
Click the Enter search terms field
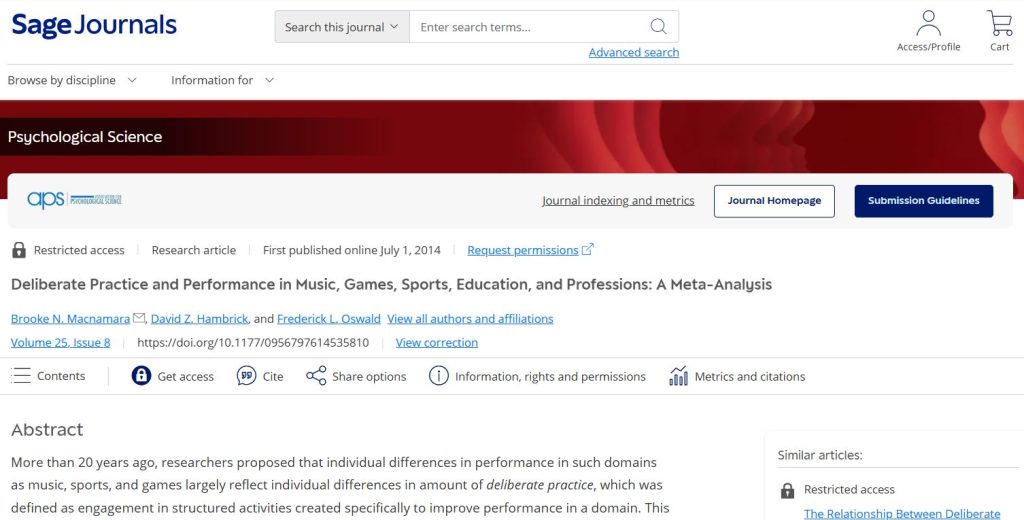525,27
